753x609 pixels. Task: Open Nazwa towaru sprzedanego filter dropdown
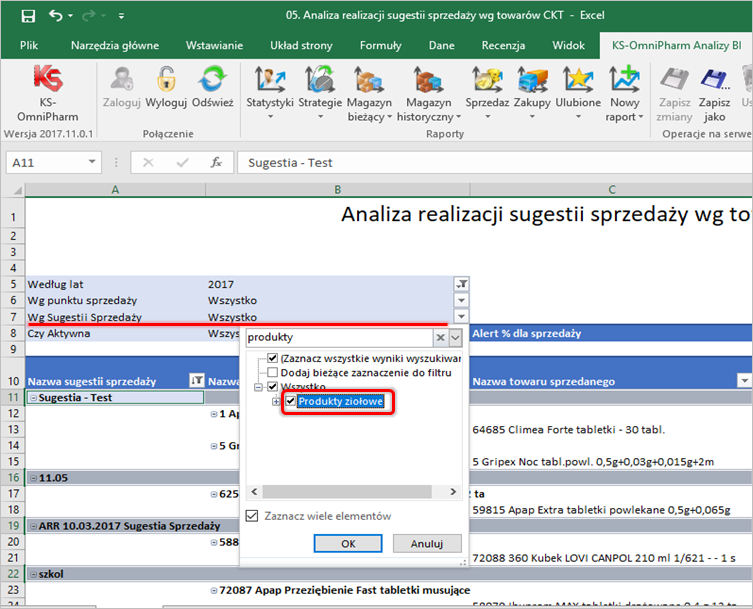point(744,381)
